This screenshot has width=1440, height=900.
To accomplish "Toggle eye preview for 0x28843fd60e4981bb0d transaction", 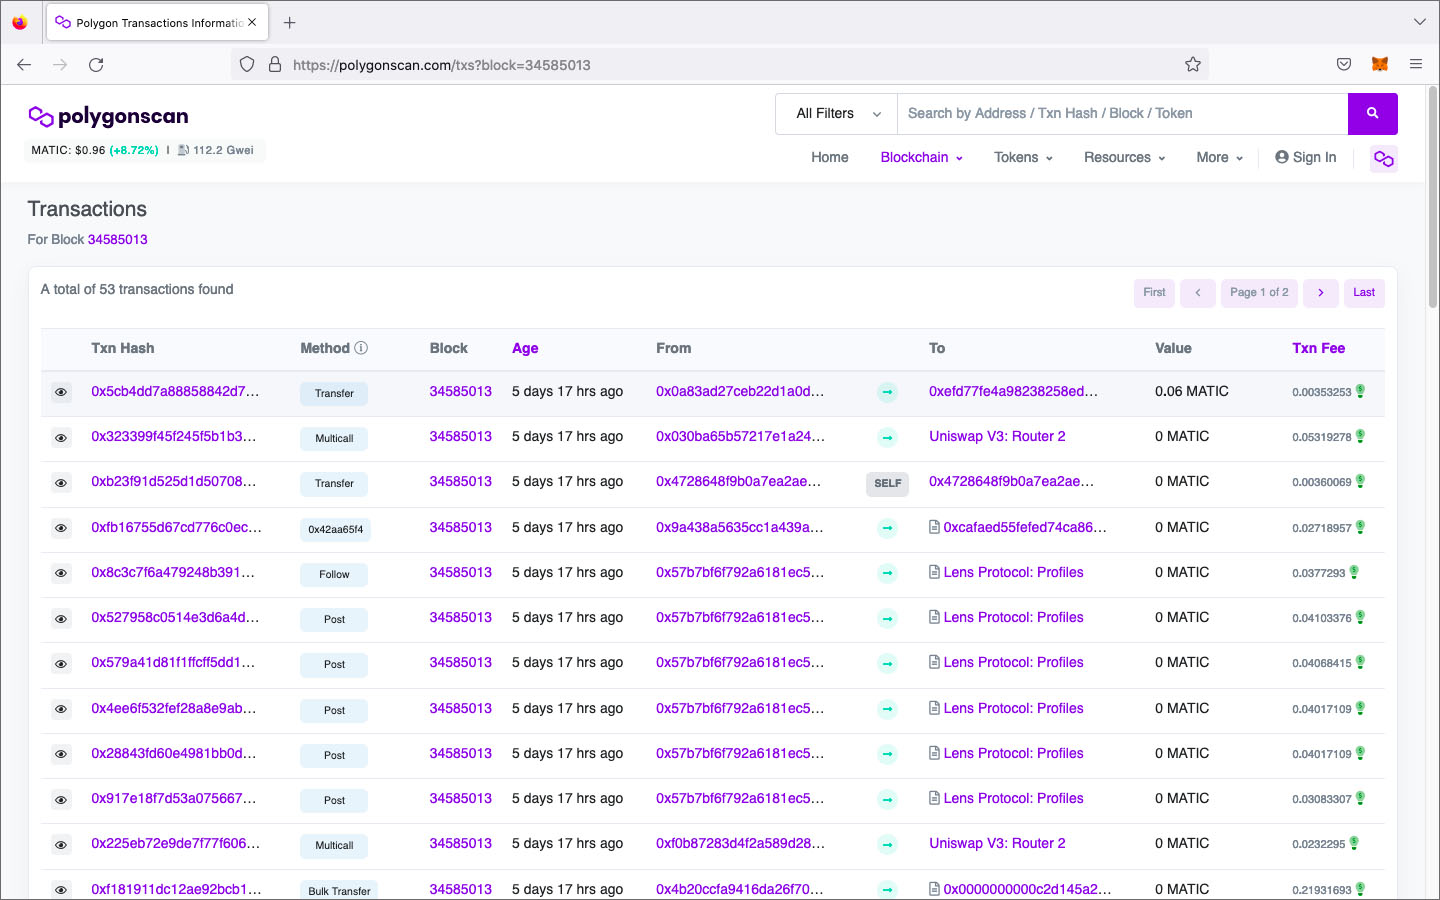I will 61,754.
